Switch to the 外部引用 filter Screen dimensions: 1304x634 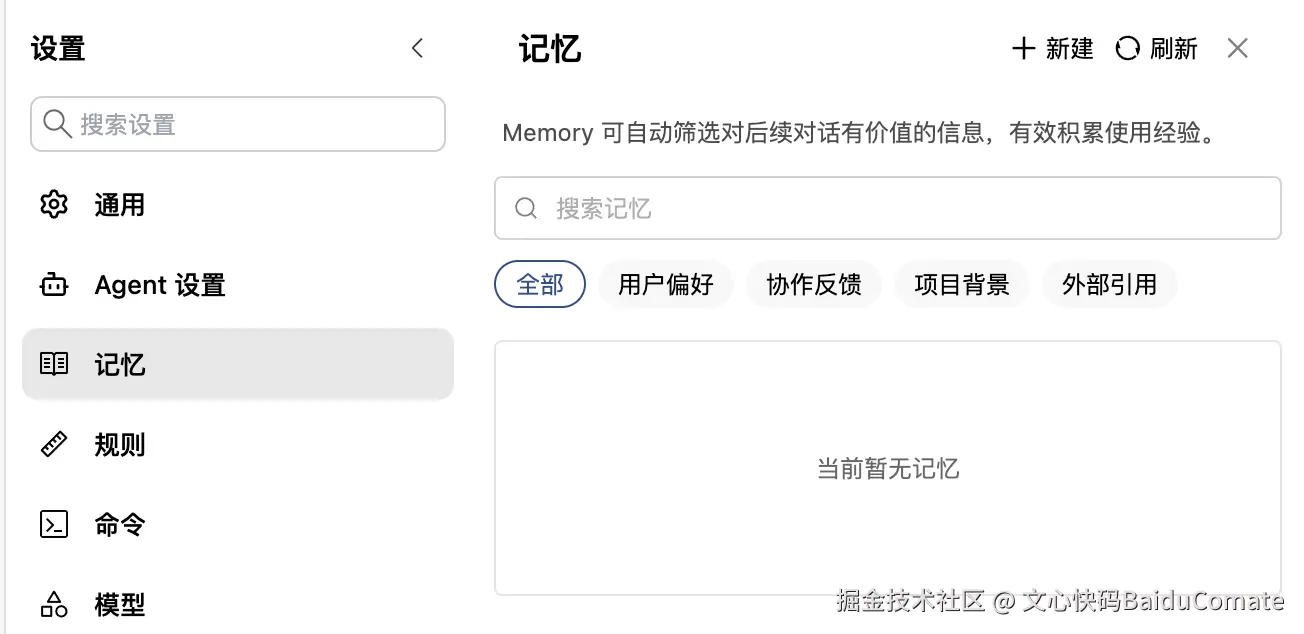[x=1110, y=285]
